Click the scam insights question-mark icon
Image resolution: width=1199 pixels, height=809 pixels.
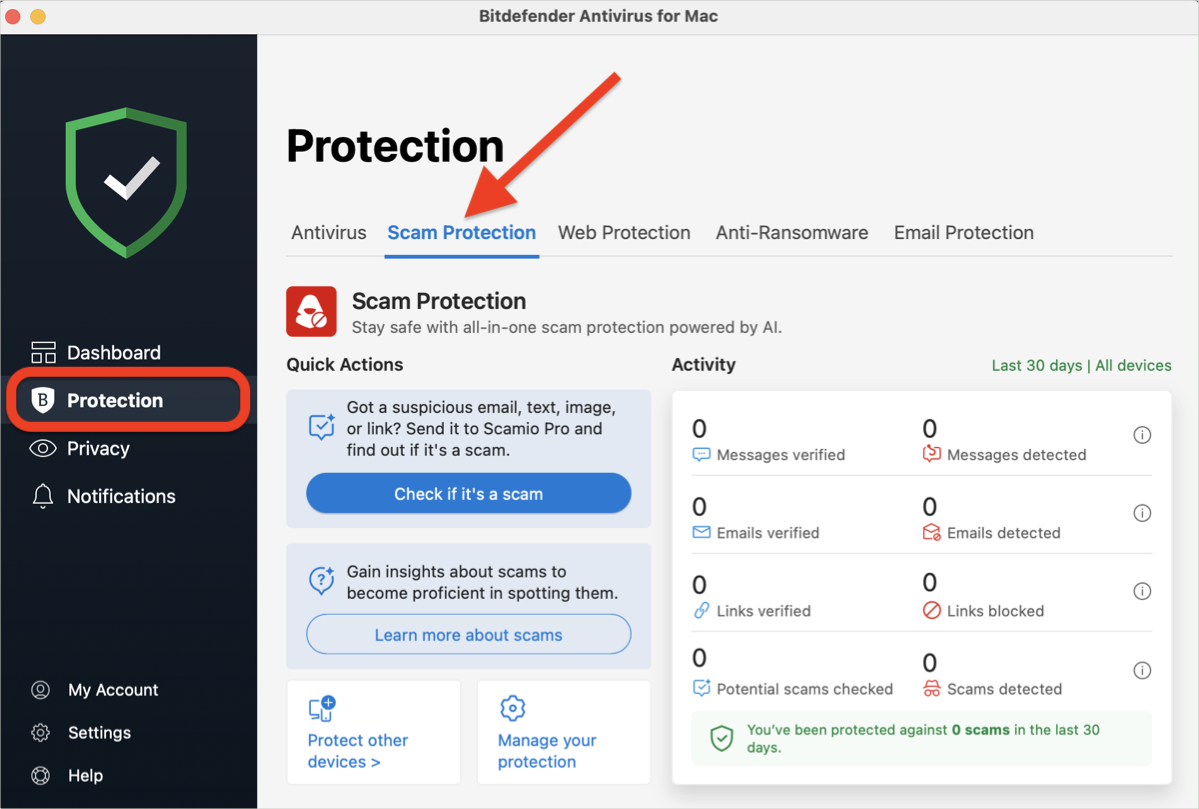tap(322, 580)
